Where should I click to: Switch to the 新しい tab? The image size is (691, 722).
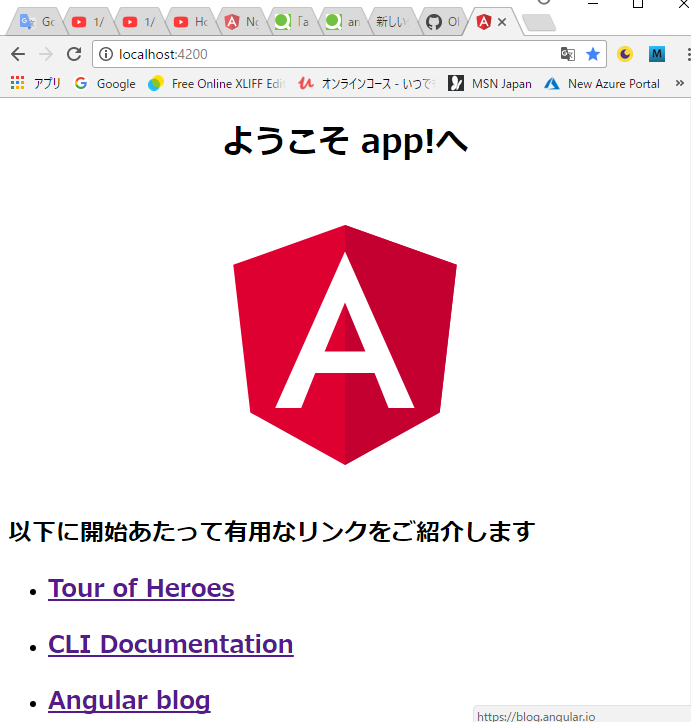tap(393, 22)
